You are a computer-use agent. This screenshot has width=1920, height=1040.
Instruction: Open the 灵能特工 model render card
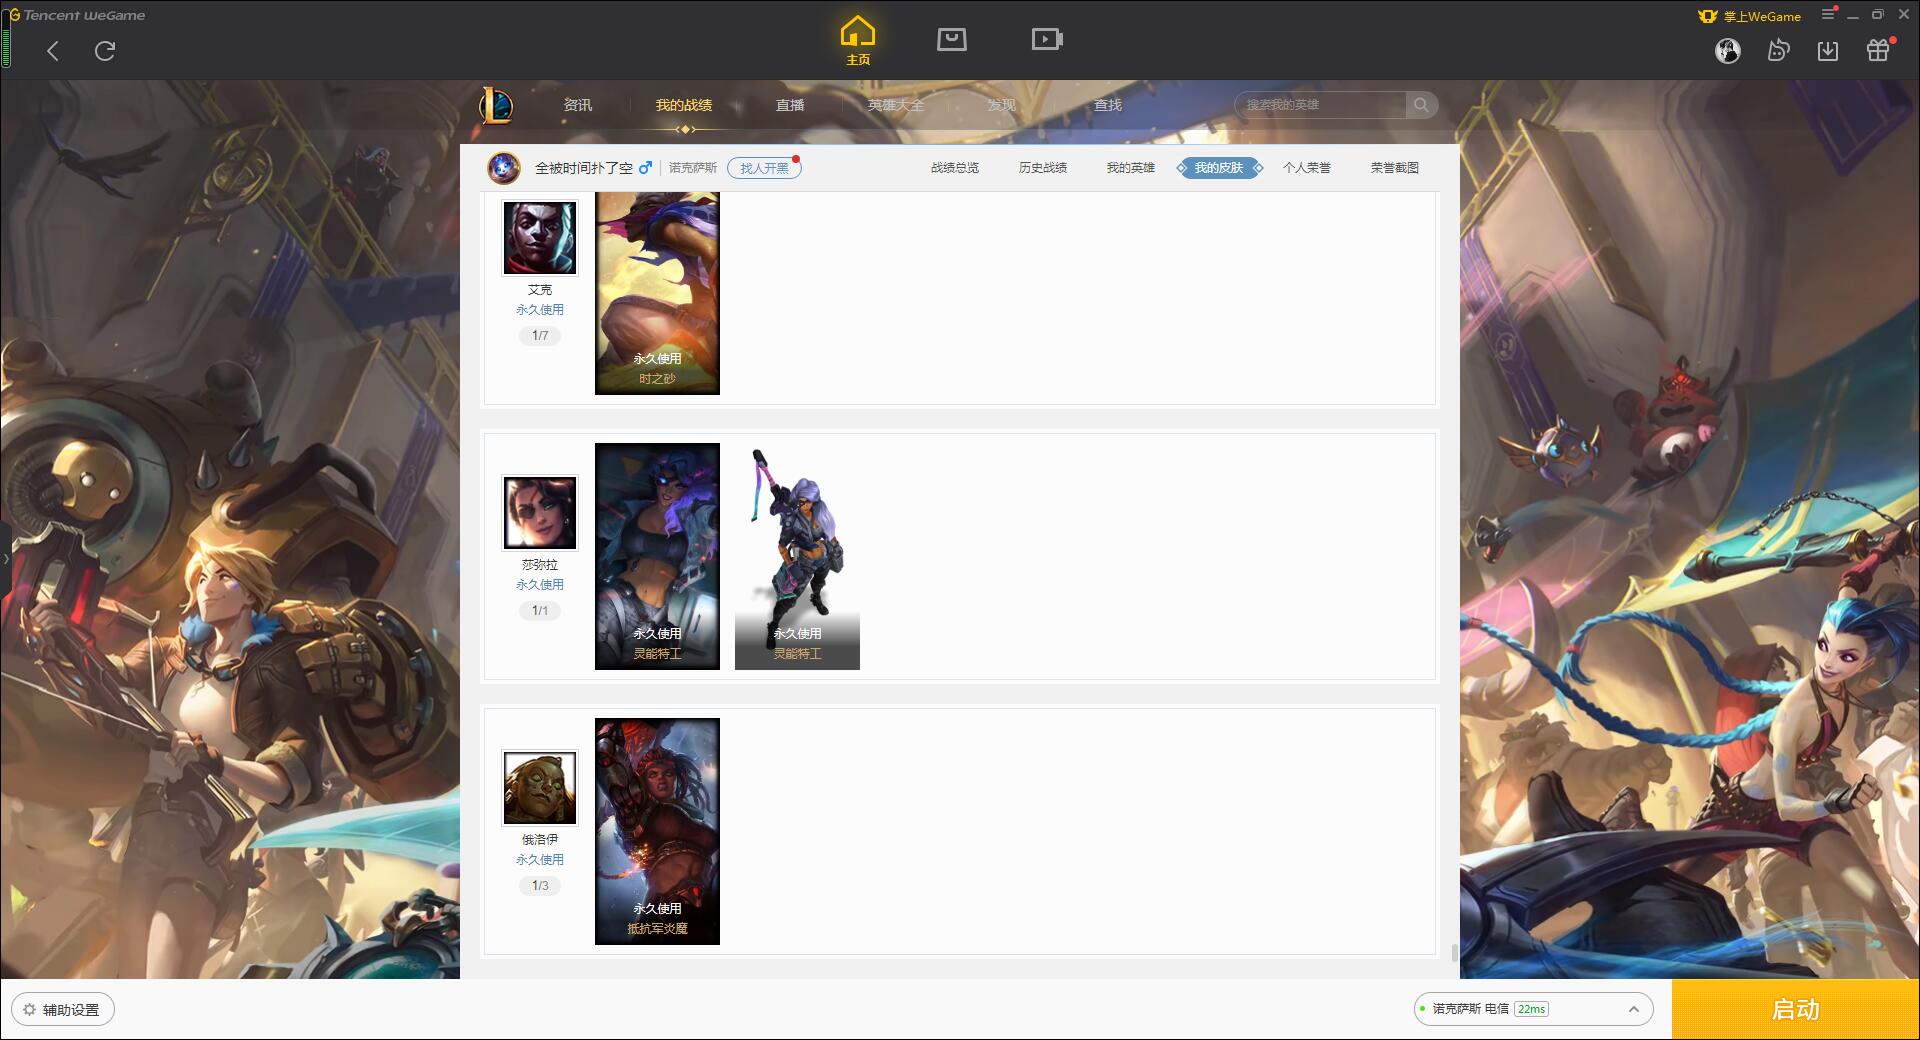797,556
